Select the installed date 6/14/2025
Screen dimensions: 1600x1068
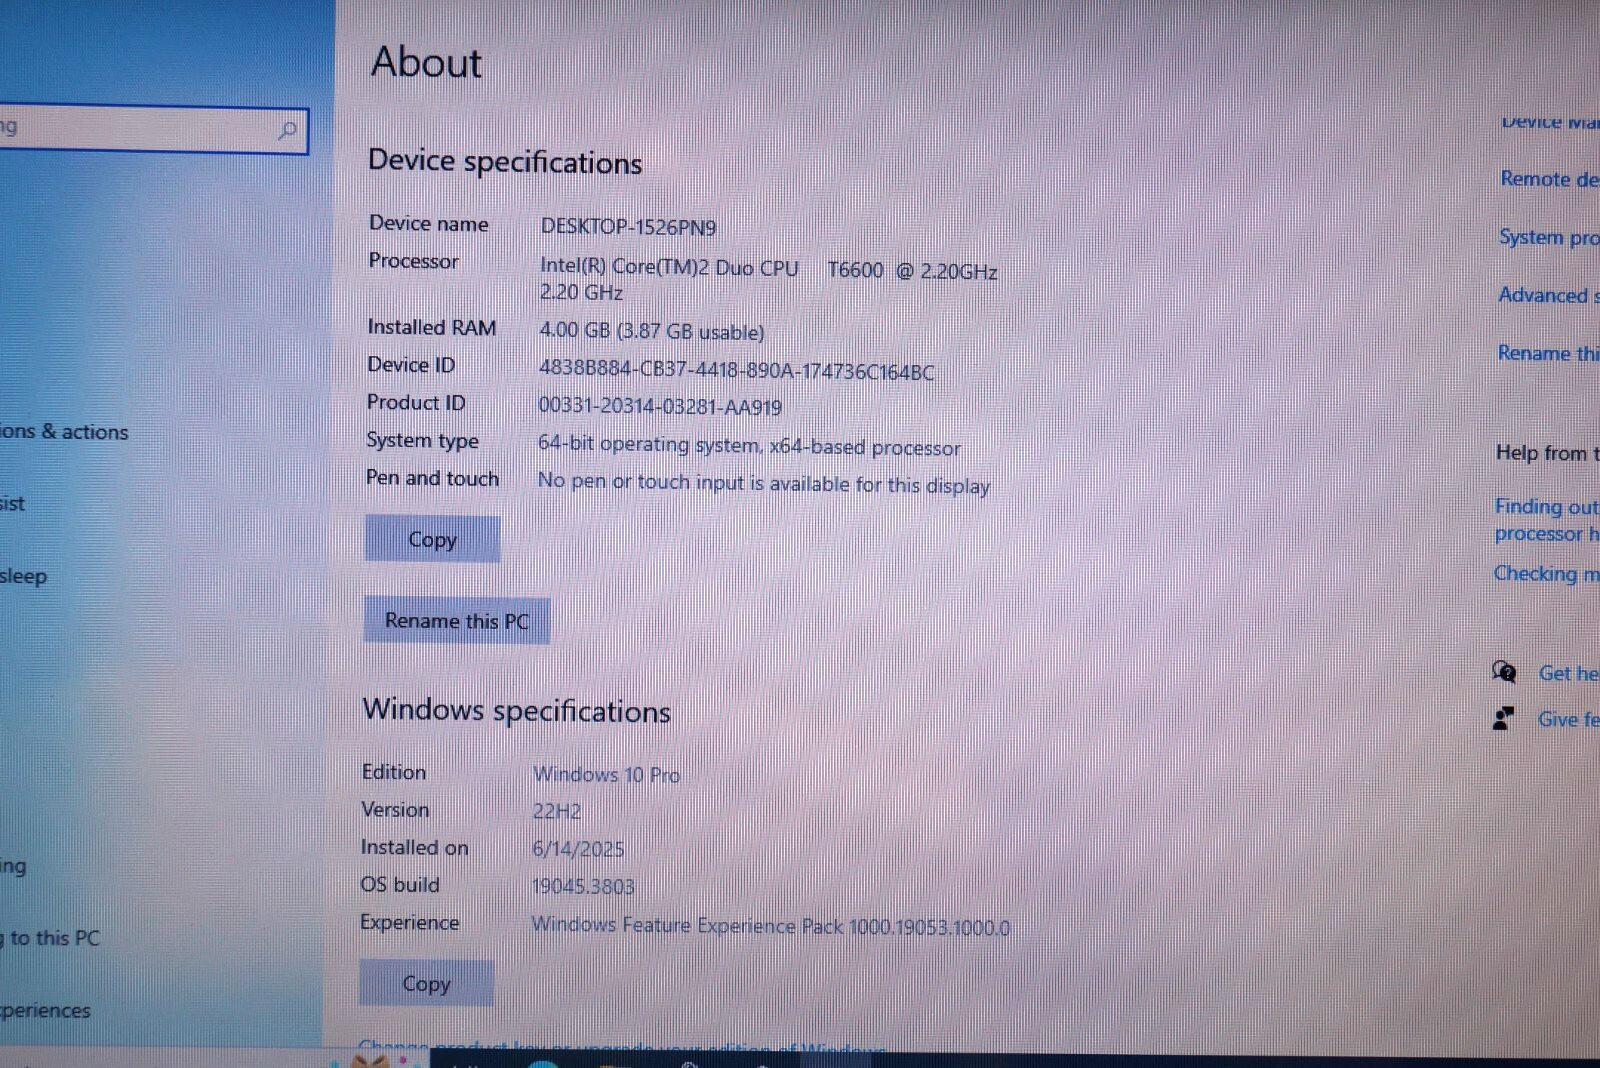point(578,849)
